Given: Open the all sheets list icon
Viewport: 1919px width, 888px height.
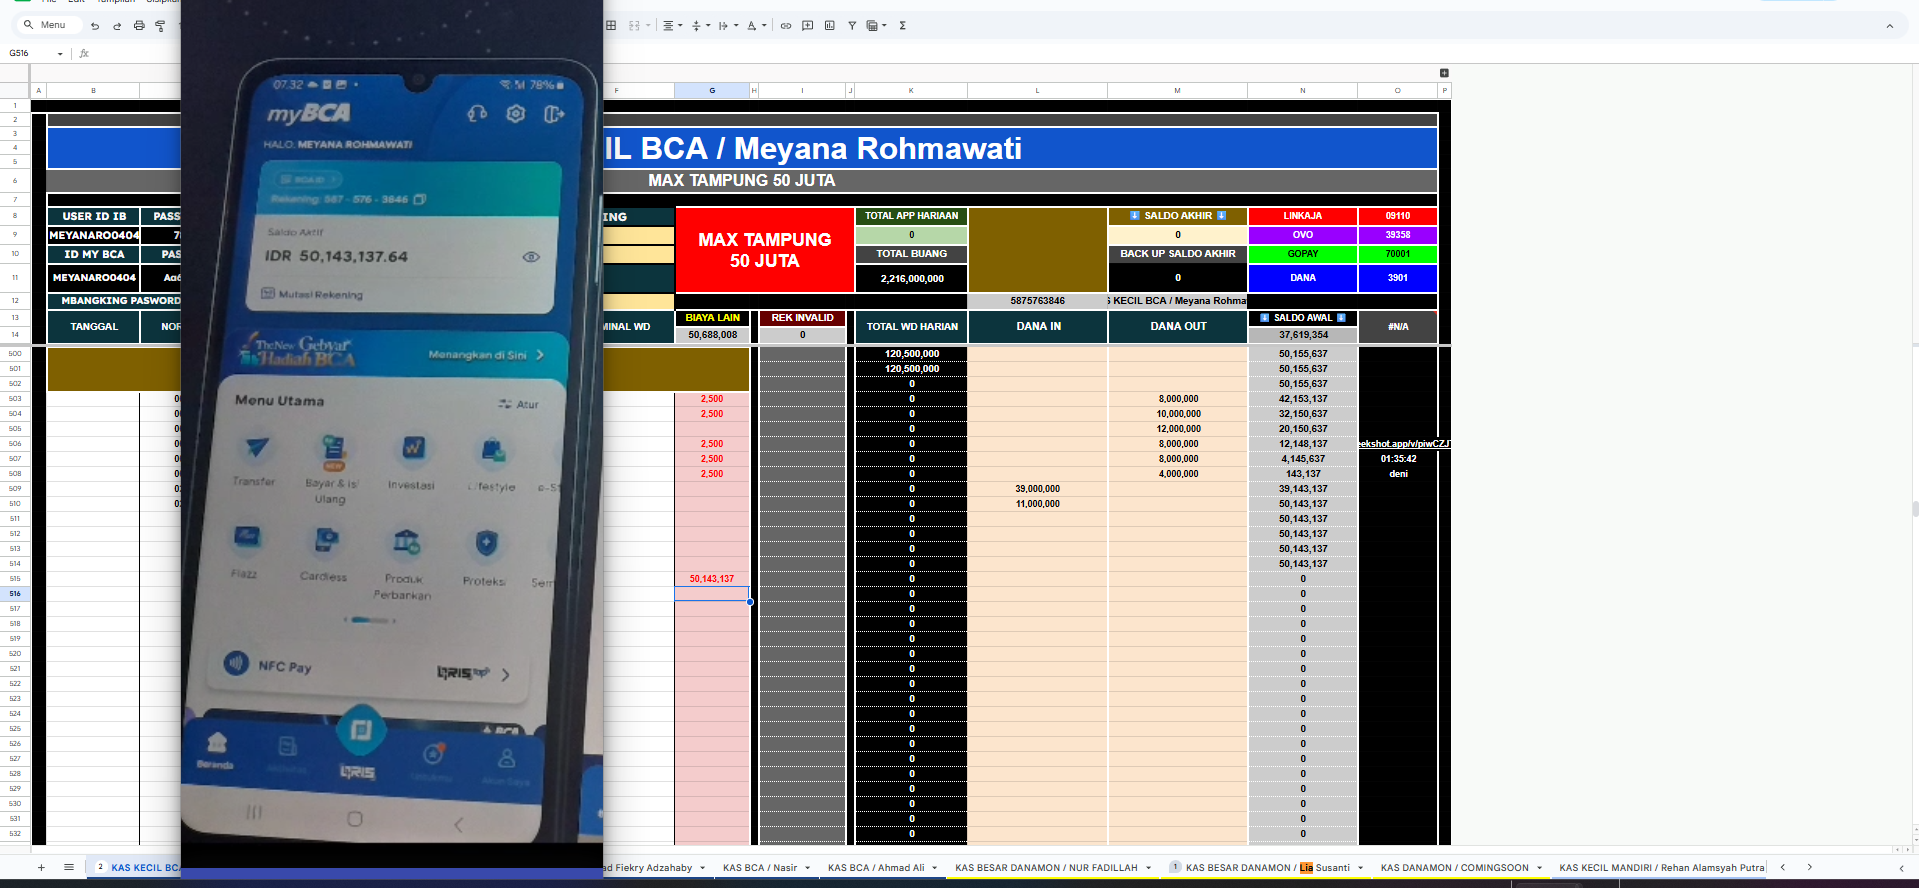Looking at the screenshot, I should 69,868.
